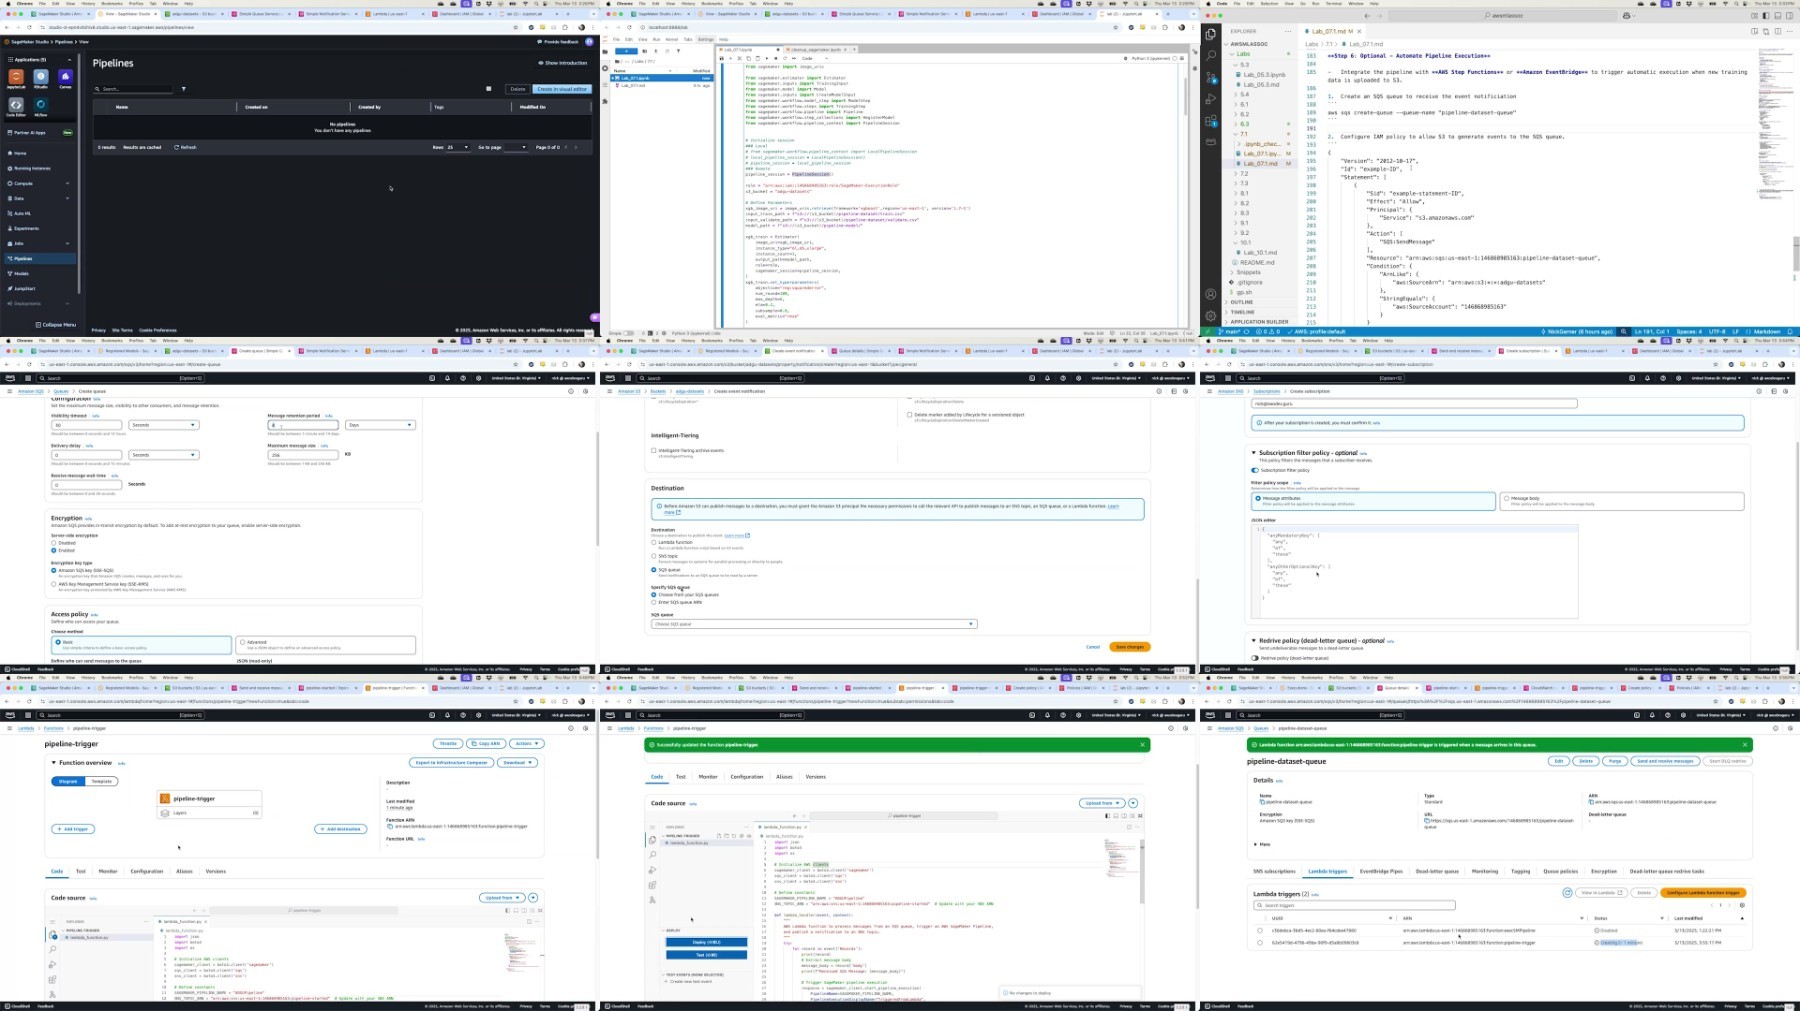
Task: Click the Copilot icon in VS Code title bar
Action: pyautogui.click(x=1627, y=16)
